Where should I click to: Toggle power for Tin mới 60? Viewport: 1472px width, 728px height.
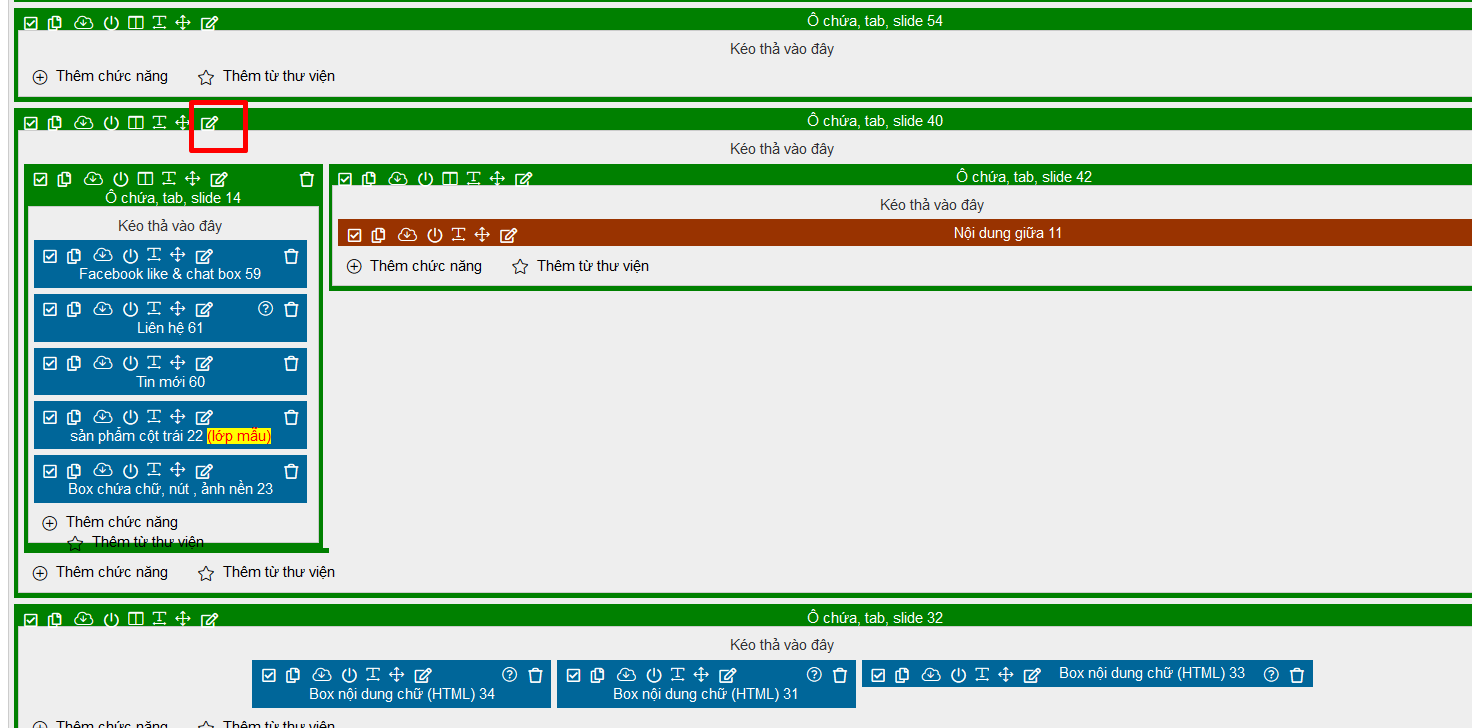tap(130, 363)
